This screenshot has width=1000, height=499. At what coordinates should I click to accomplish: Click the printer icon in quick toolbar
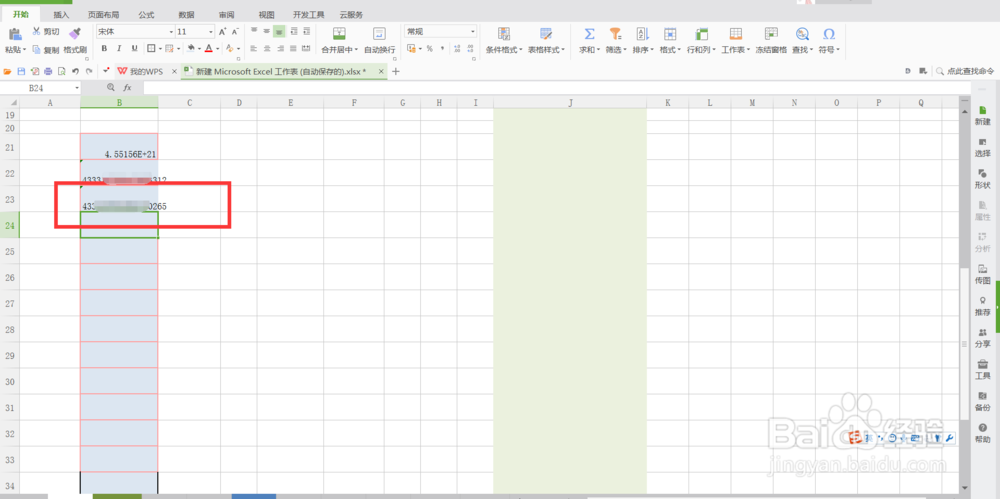click(48, 71)
